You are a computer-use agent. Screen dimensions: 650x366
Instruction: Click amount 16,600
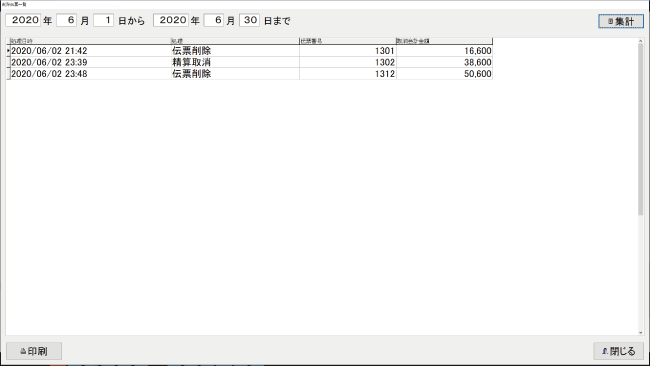click(x=444, y=51)
